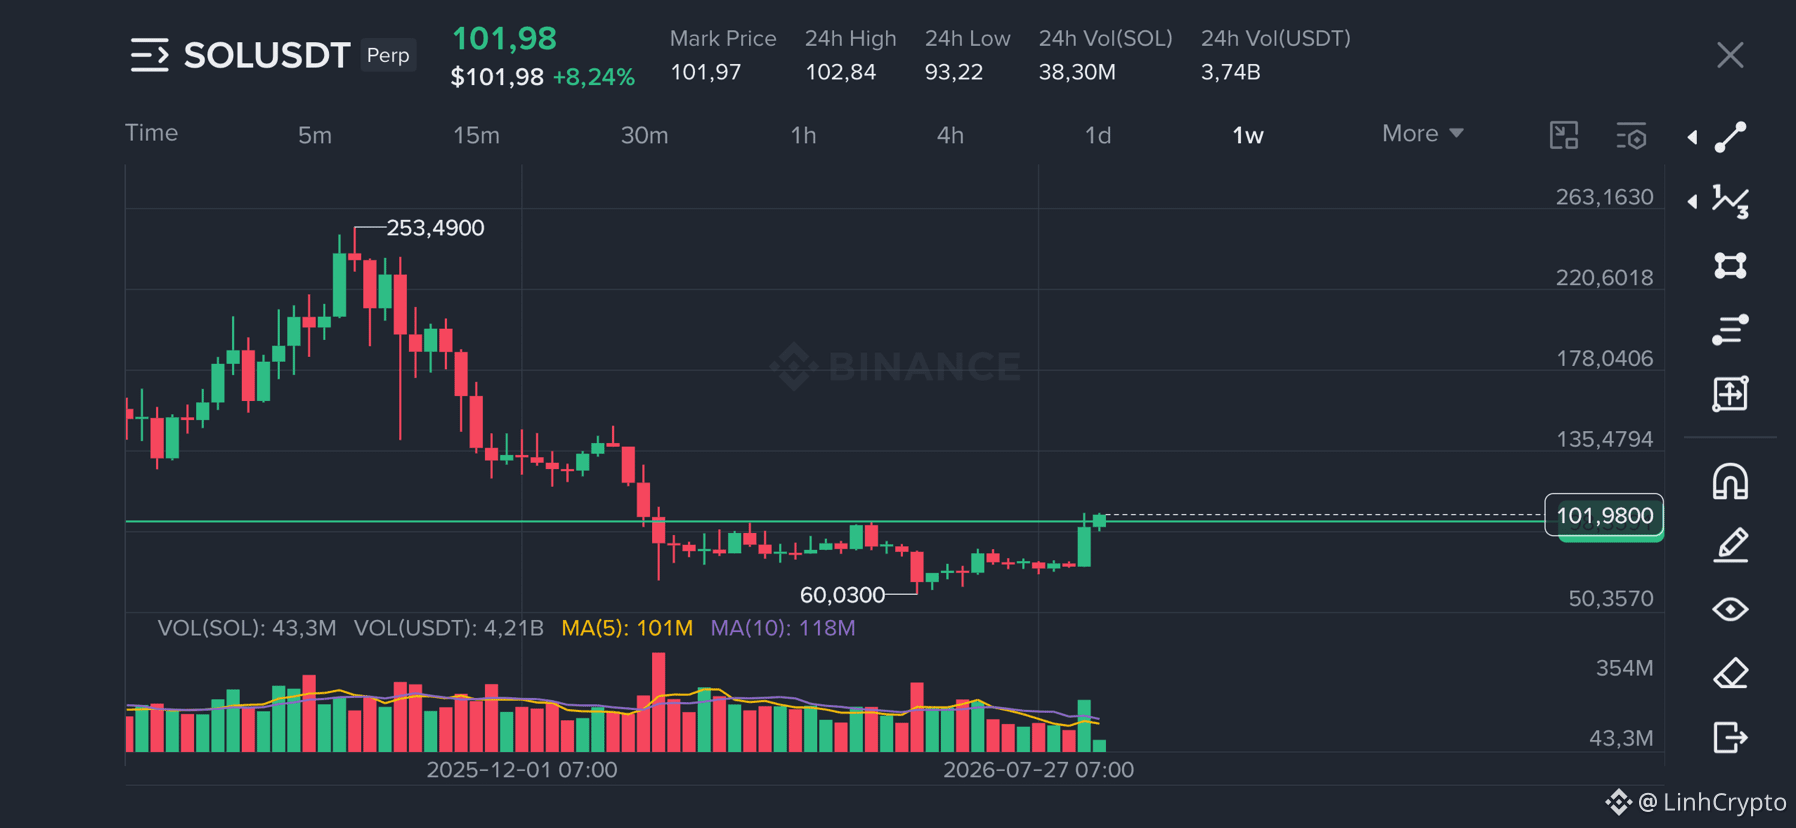The width and height of the screenshot is (1796, 828).
Task: Click the 135,4794 price axis label
Action: click(1604, 439)
